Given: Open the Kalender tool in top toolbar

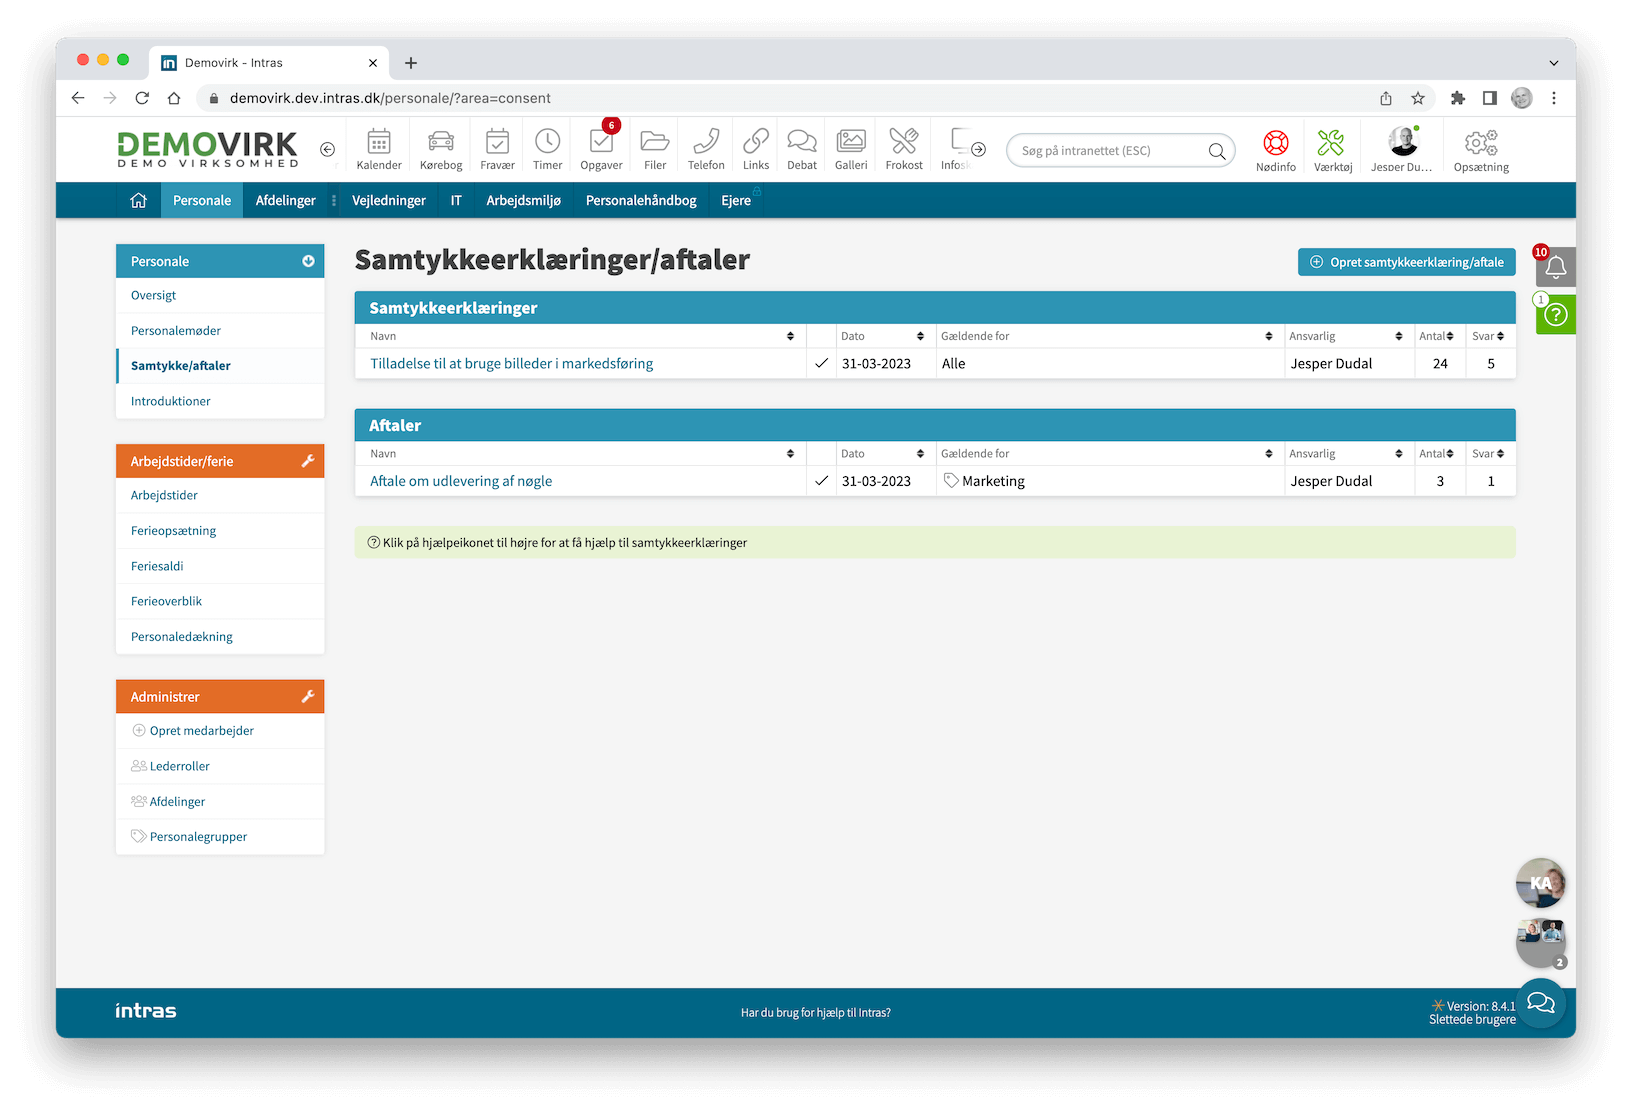Looking at the screenshot, I should 379,149.
